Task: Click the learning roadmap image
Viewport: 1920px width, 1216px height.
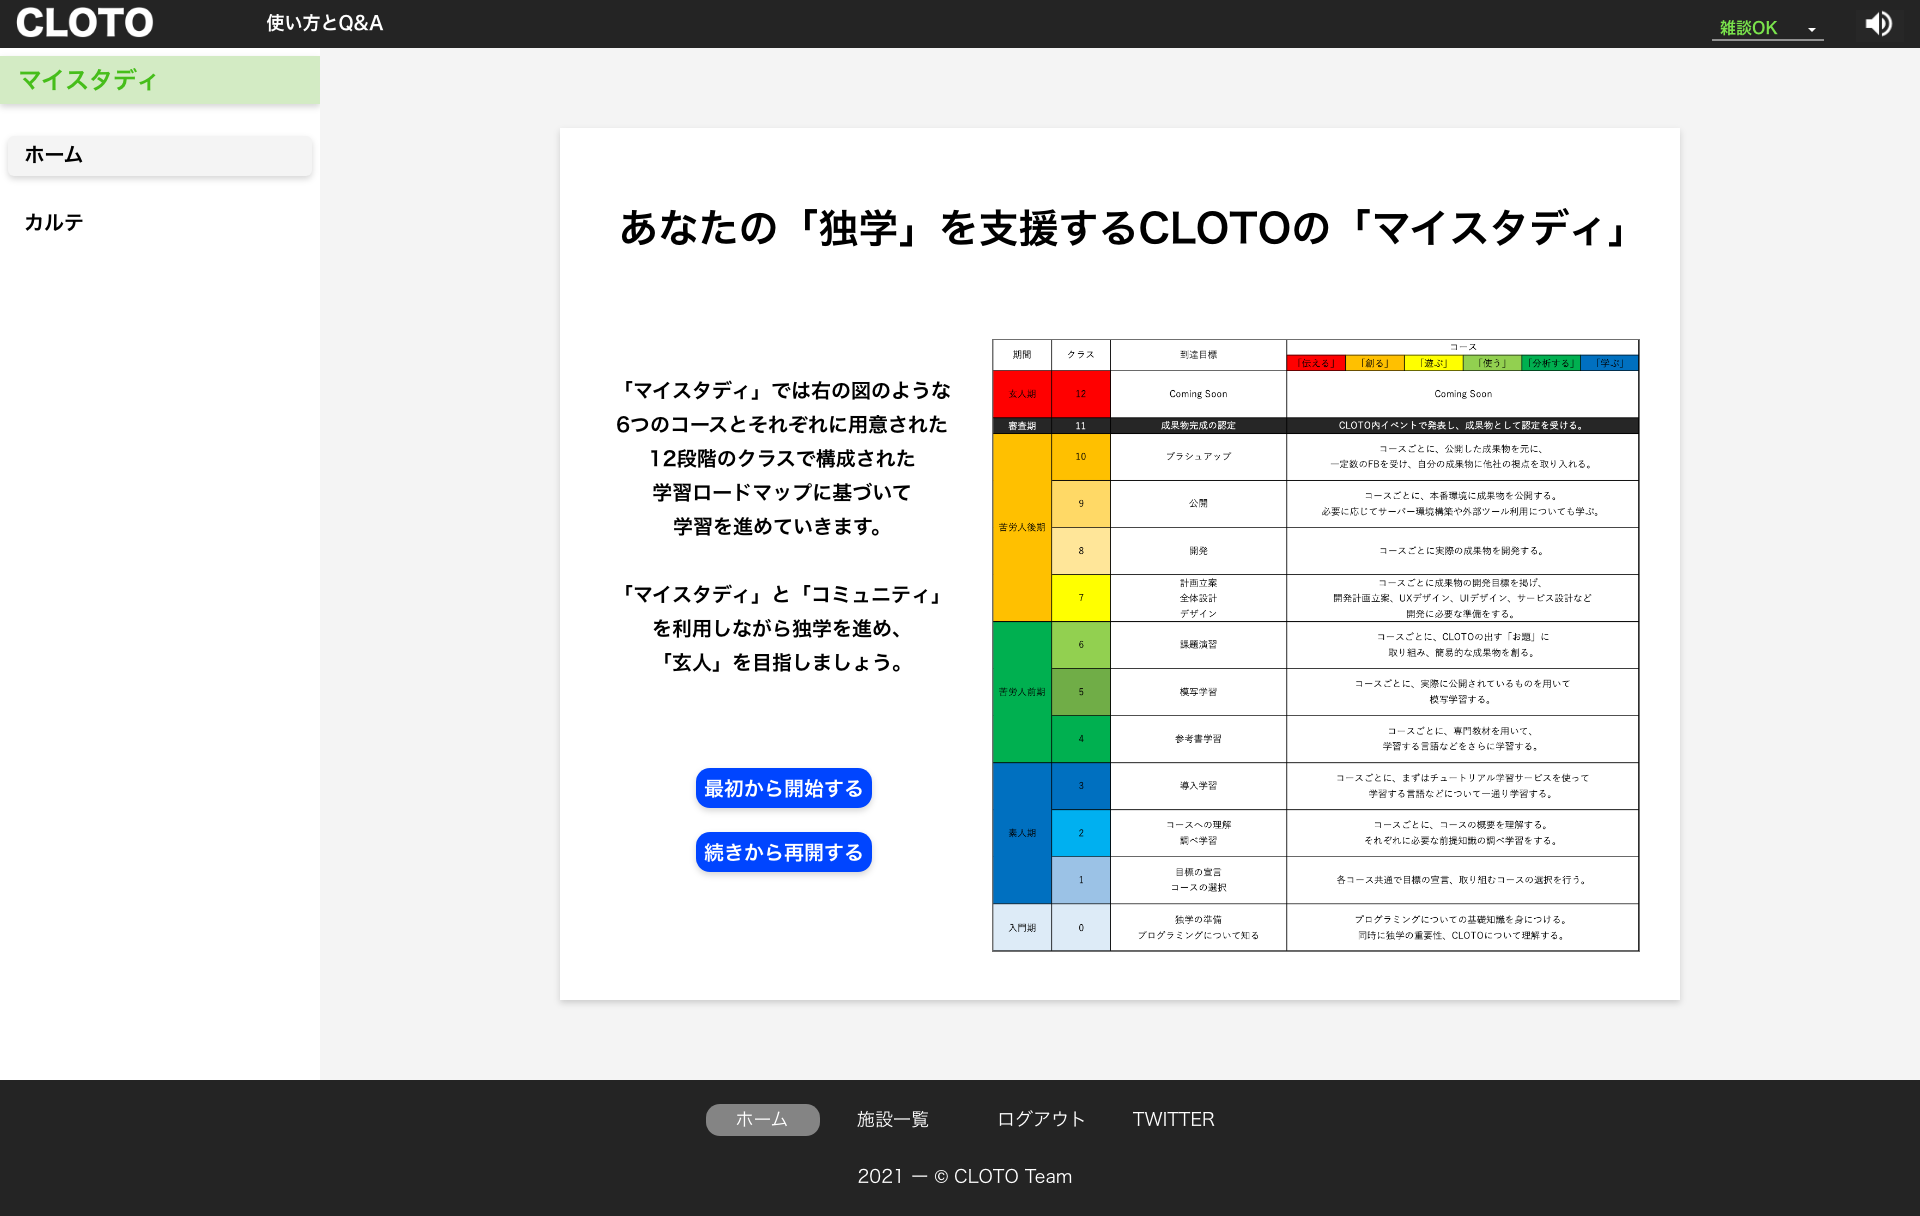Action: point(1316,645)
